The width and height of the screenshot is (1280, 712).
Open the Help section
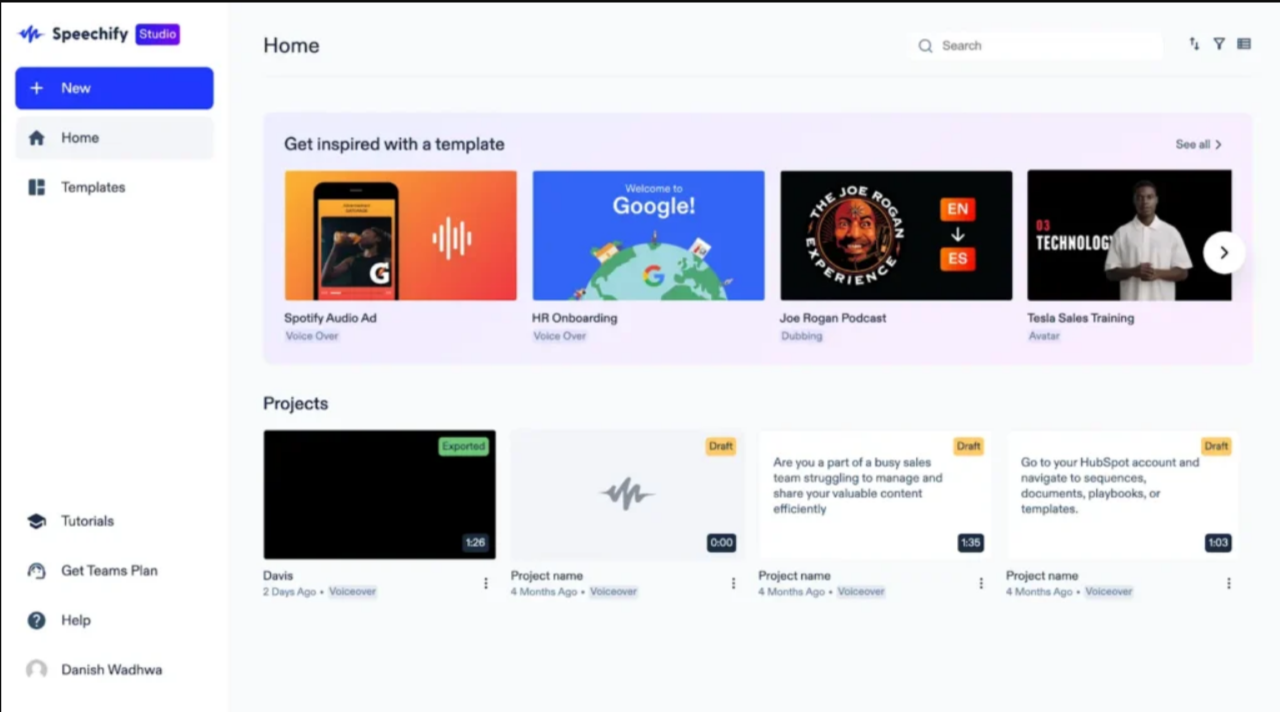114,620
